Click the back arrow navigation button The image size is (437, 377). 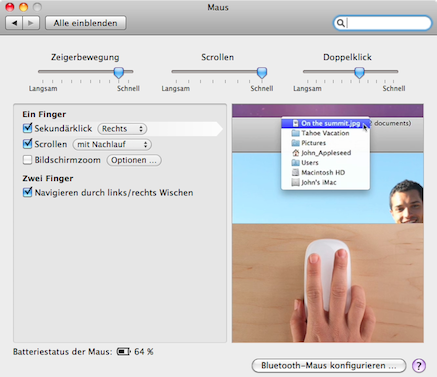click(x=14, y=23)
